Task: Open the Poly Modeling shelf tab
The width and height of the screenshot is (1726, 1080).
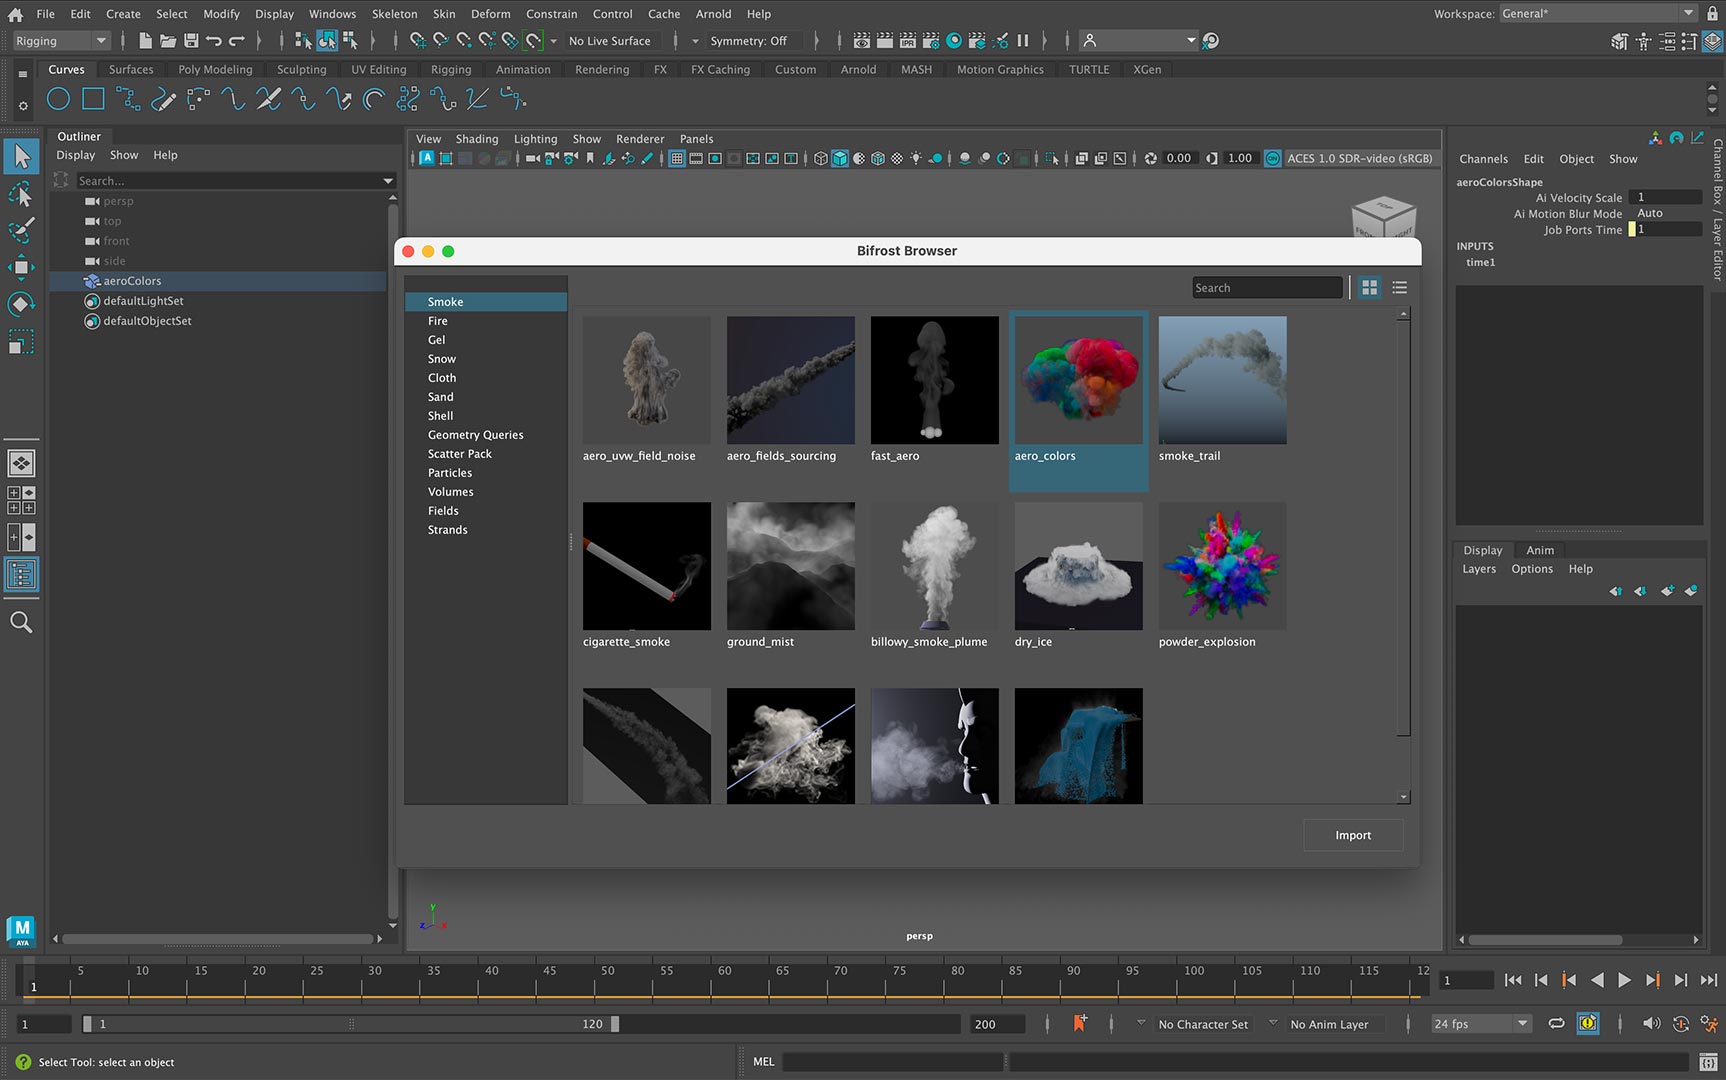Action: (x=215, y=70)
